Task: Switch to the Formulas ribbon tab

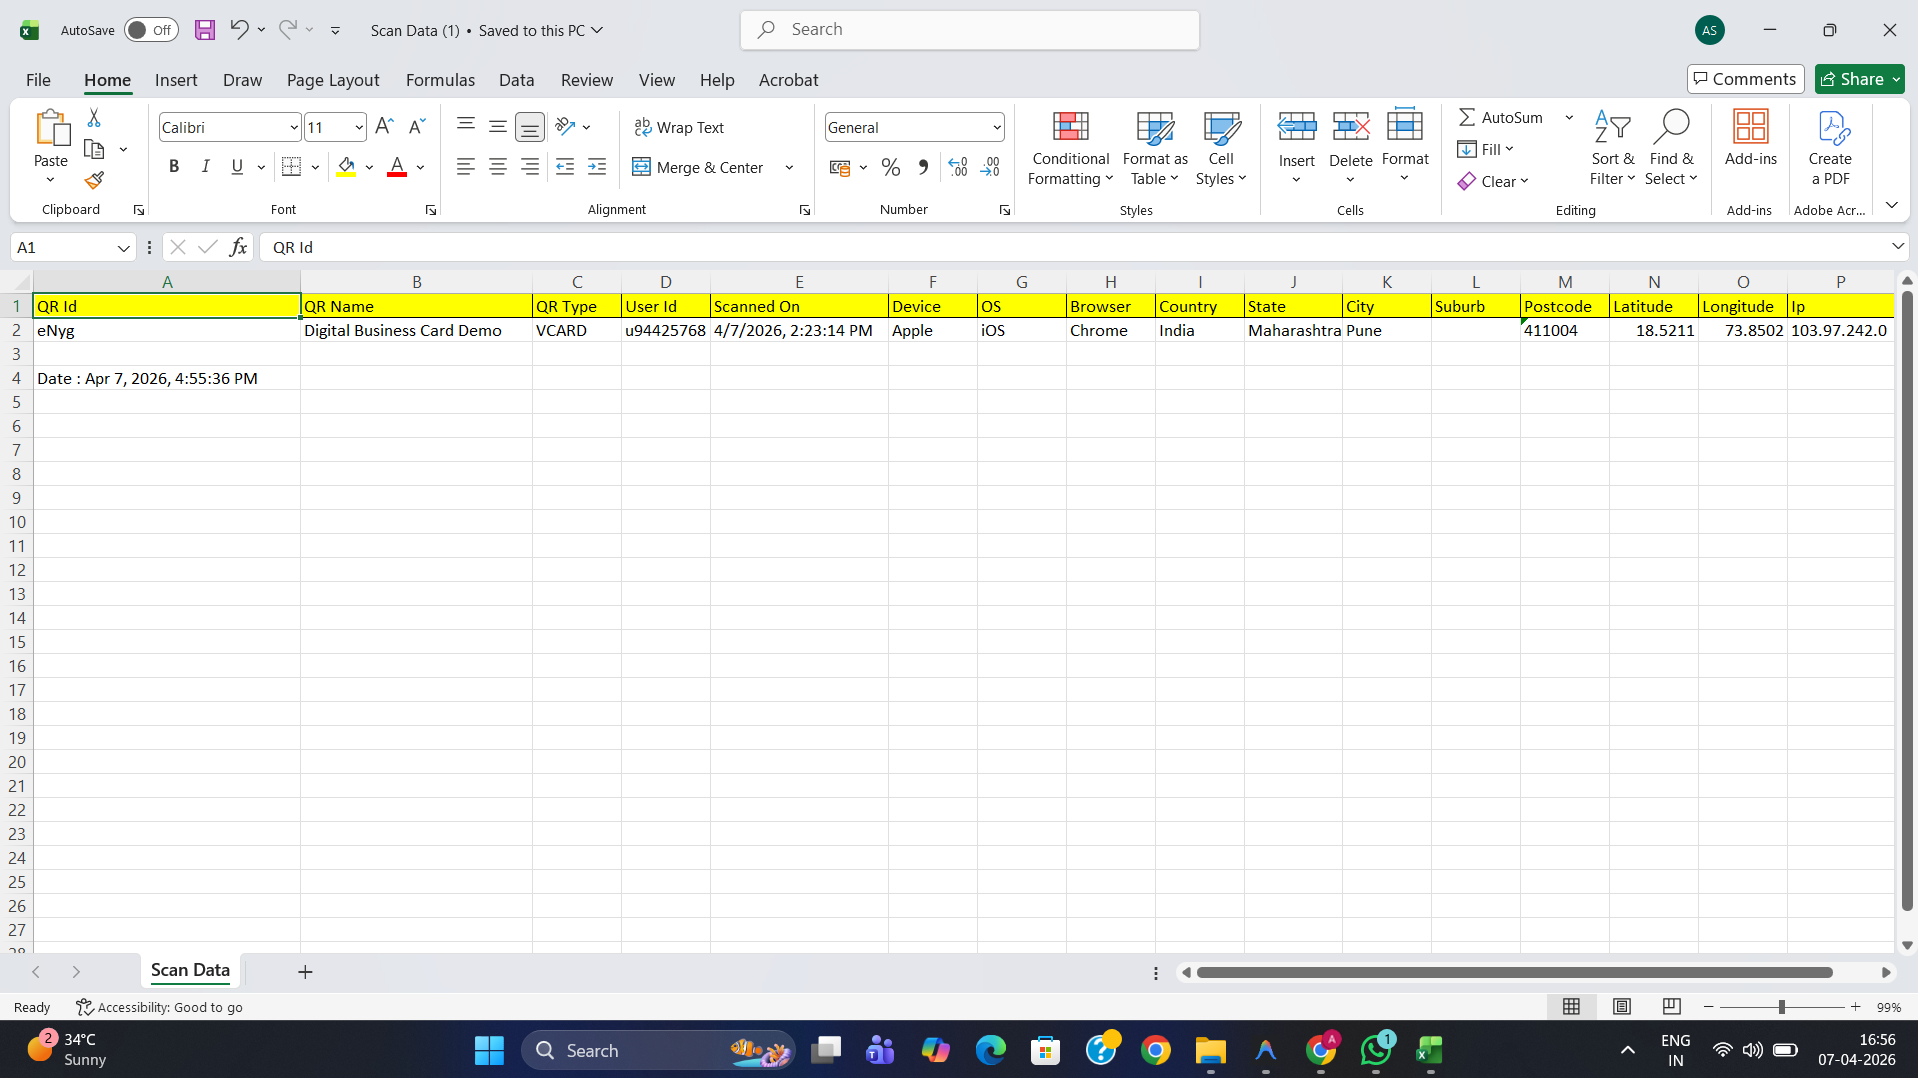Action: coord(440,80)
